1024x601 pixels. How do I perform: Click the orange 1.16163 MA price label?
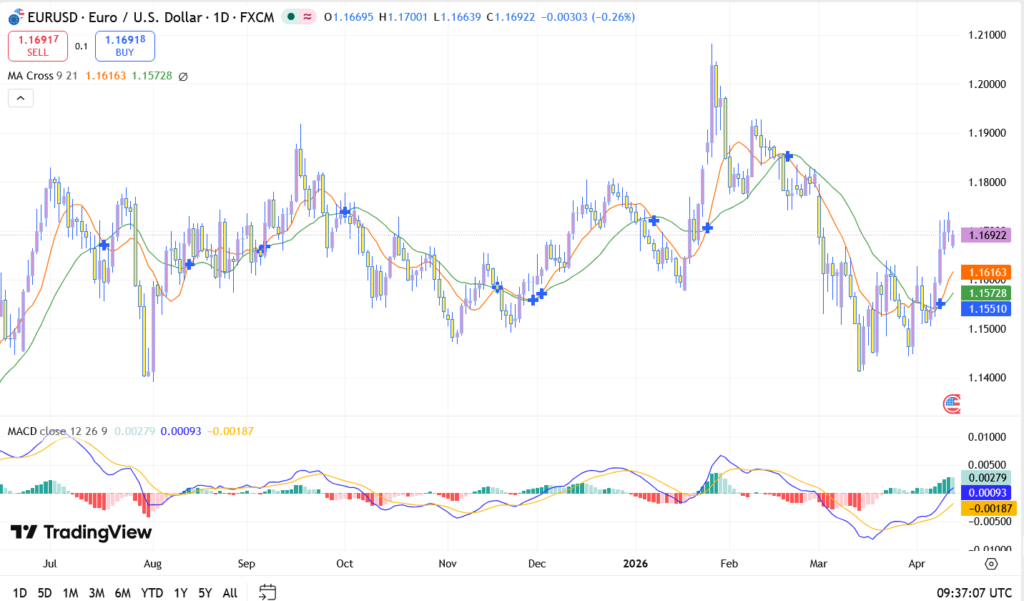(x=985, y=272)
